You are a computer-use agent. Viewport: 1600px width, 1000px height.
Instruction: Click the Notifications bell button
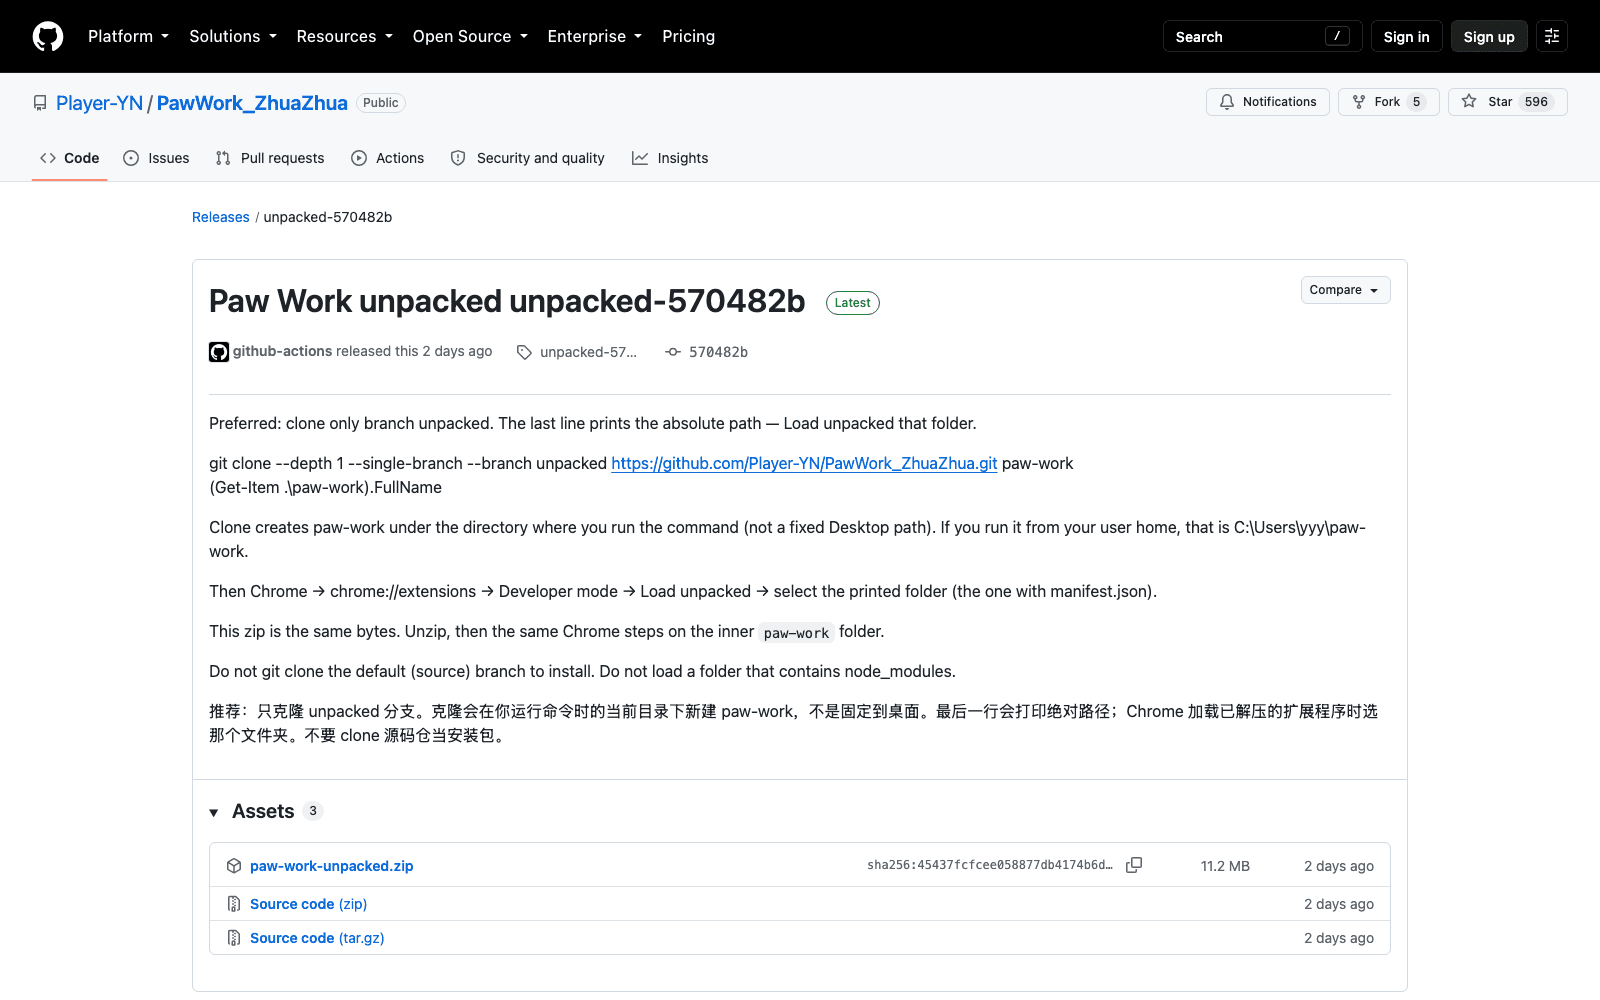(x=1267, y=102)
